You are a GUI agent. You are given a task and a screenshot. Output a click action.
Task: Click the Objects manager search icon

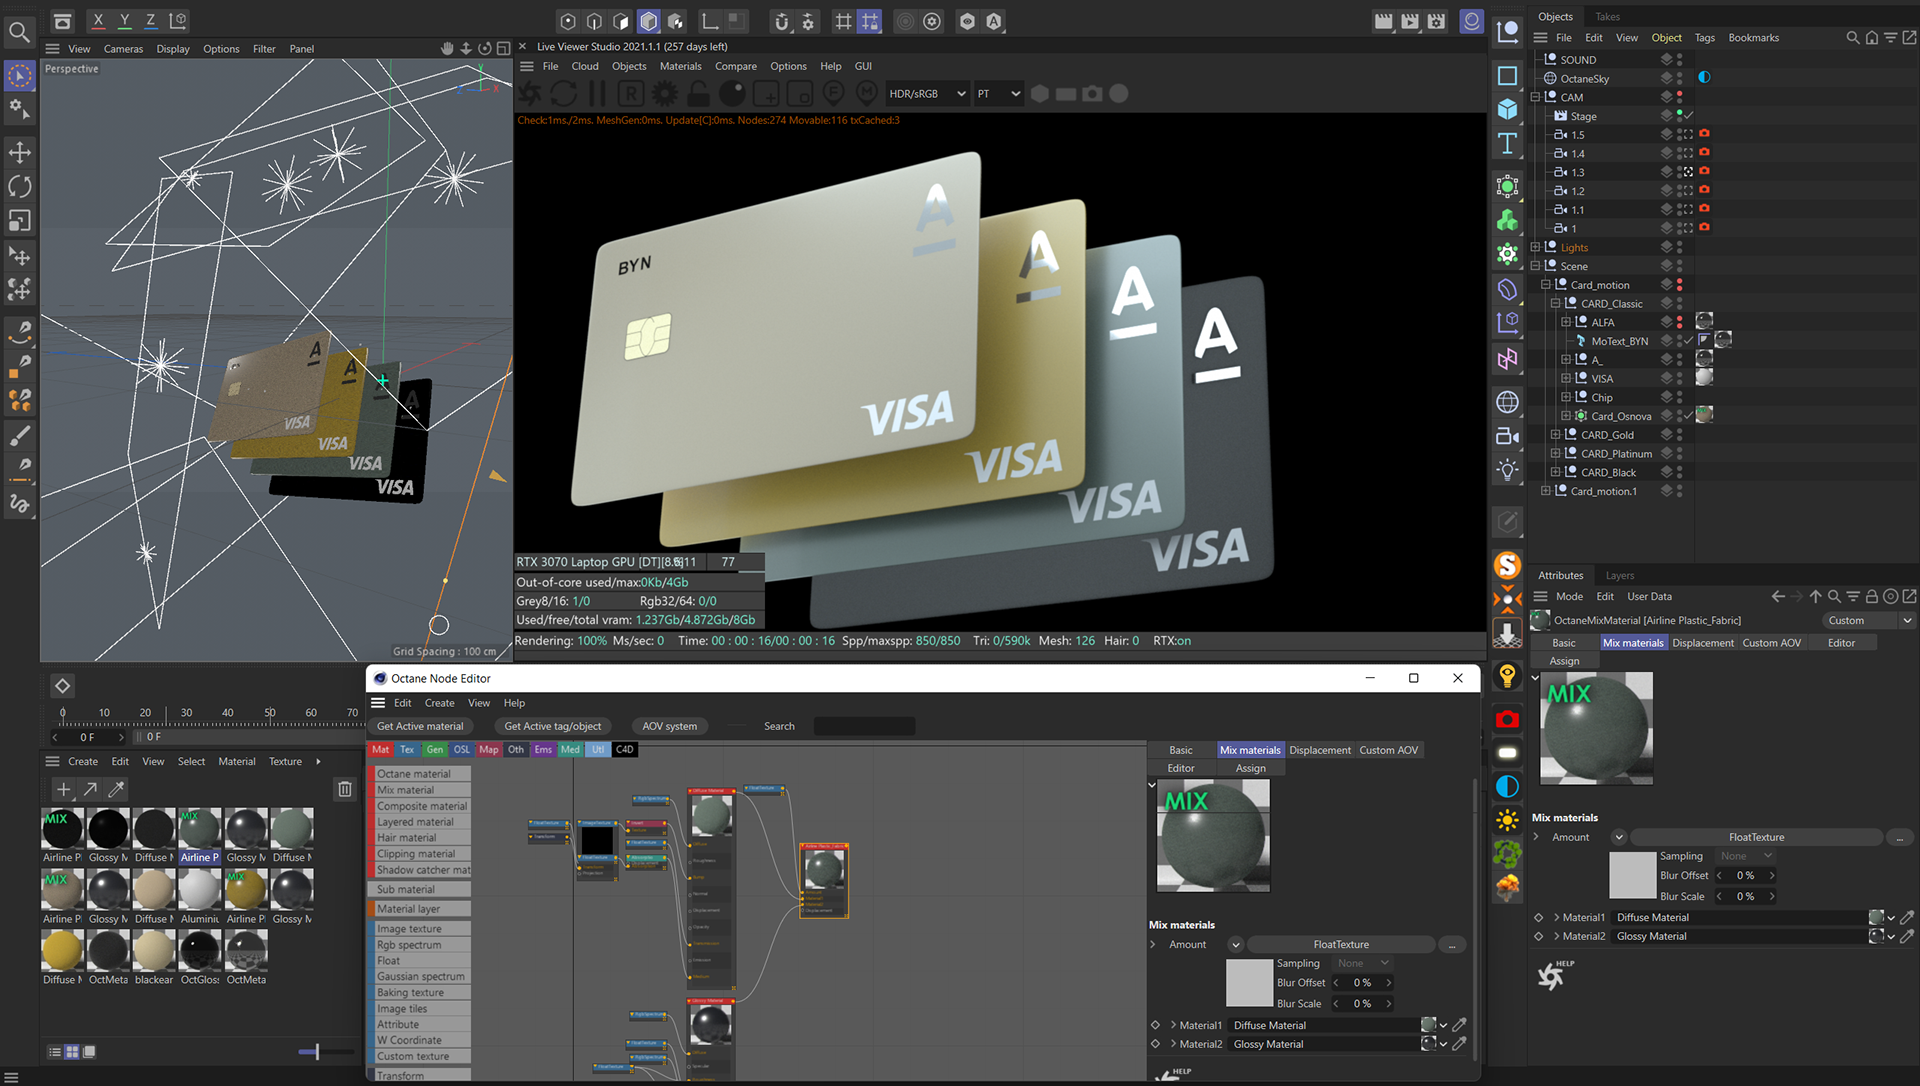click(x=1852, y=38)
